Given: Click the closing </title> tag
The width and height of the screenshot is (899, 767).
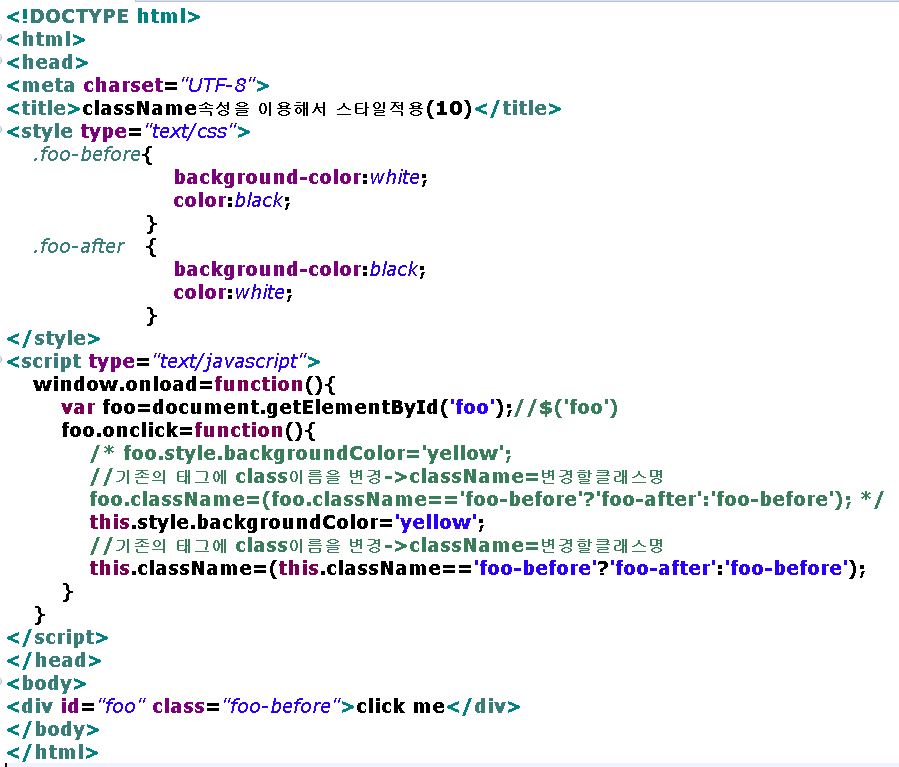Looking at the screenshot, I should 518,108.
